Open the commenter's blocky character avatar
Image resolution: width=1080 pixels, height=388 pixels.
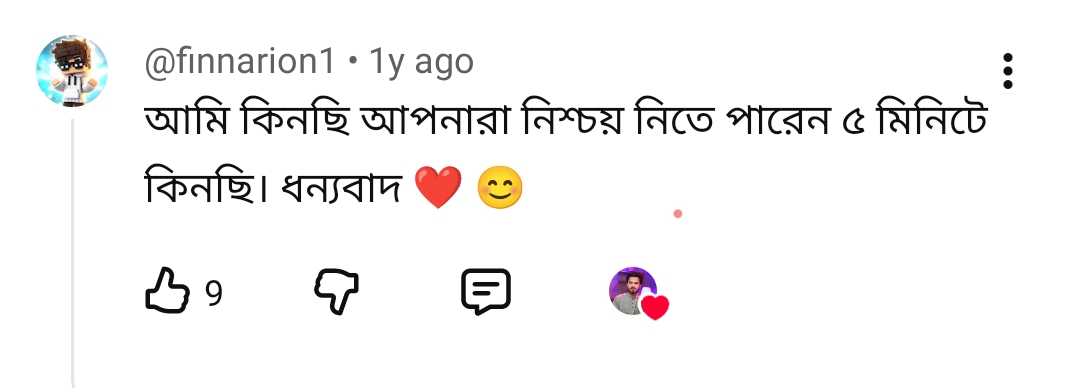(x=72, y=71)
